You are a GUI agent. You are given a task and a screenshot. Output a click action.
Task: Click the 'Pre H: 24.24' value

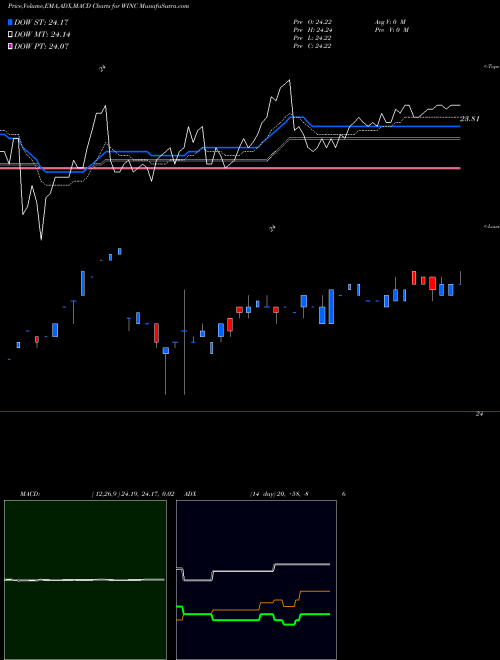[312, 30]
